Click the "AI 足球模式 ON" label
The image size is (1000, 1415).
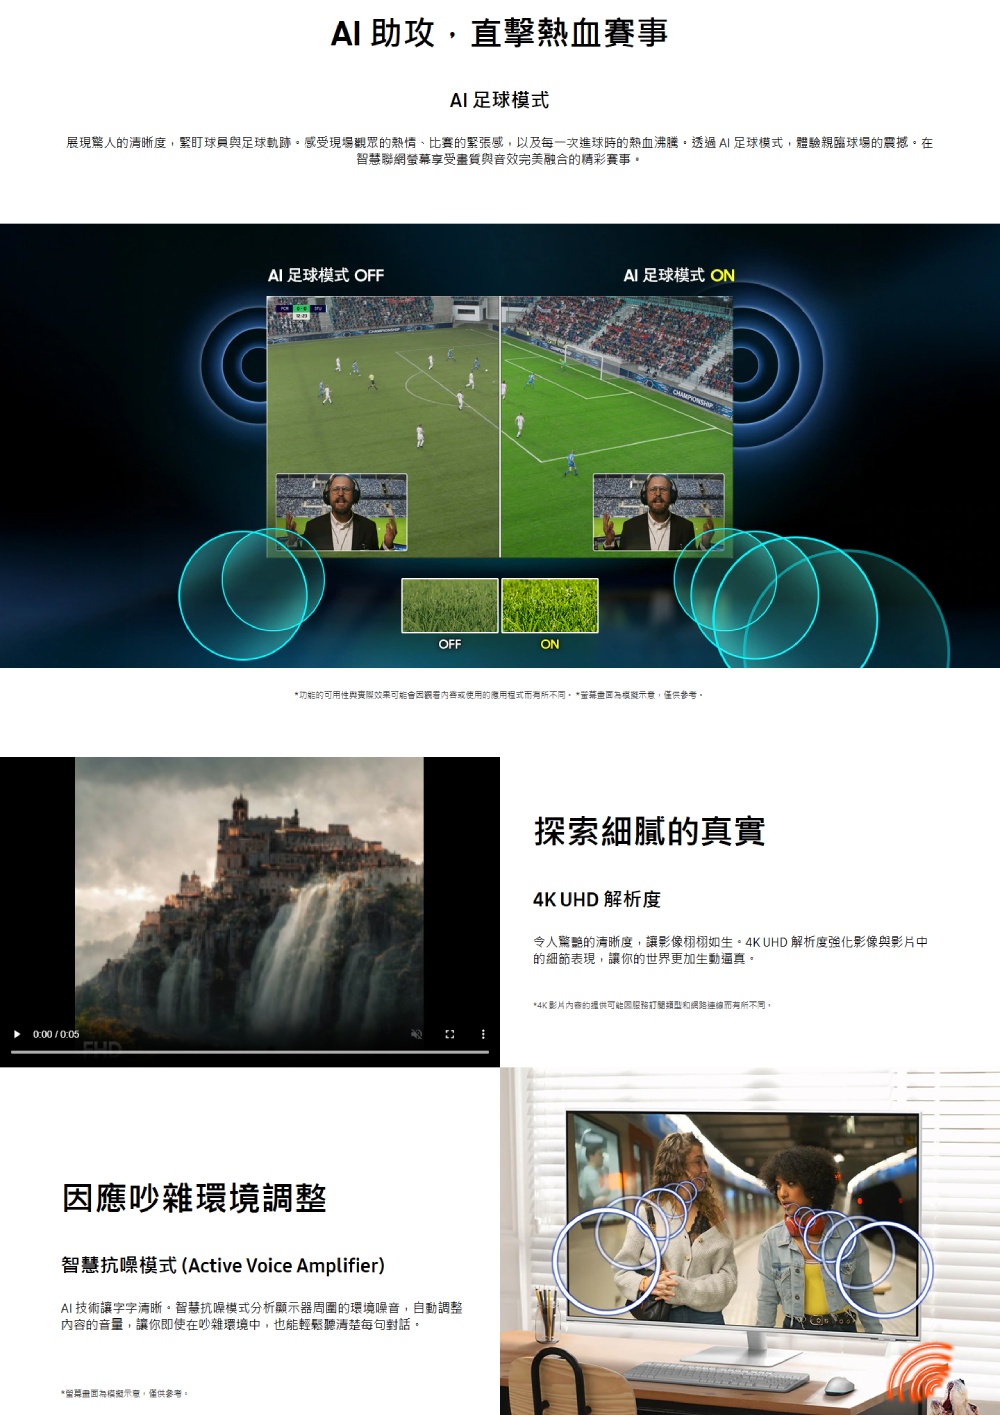click(679, 275)
